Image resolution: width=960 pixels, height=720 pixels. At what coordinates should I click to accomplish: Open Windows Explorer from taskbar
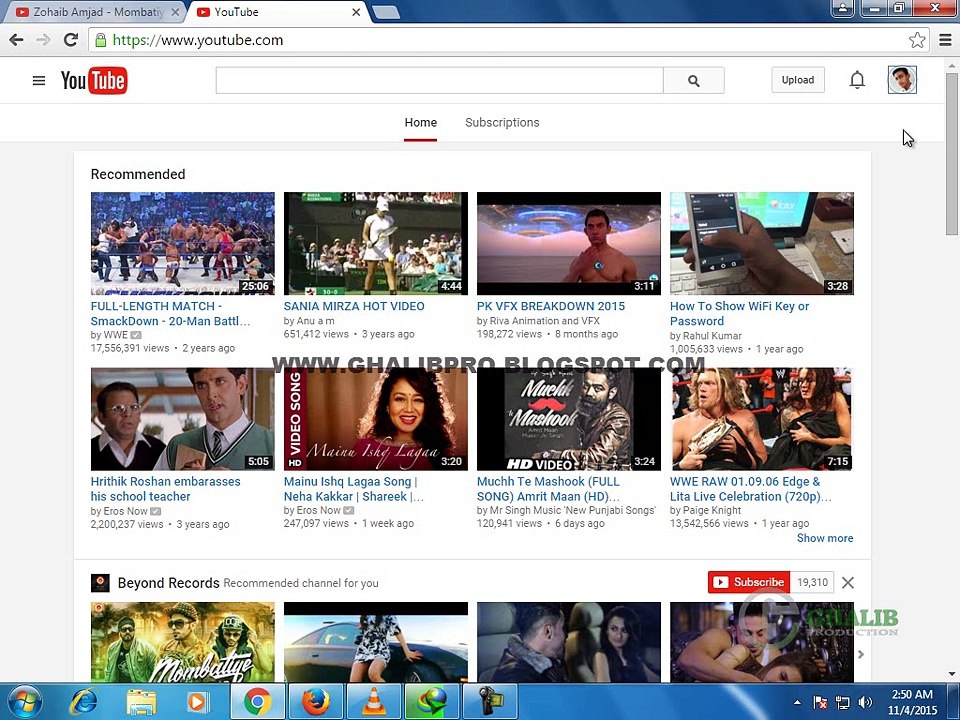(x=140, y=702)
